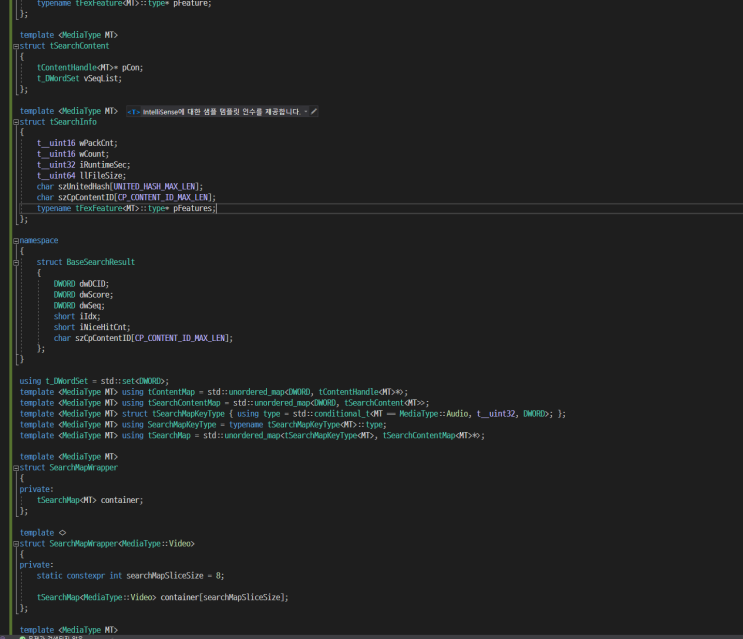
Task: Click the tSearchContent struct name
Action: (x=80, y=46)
